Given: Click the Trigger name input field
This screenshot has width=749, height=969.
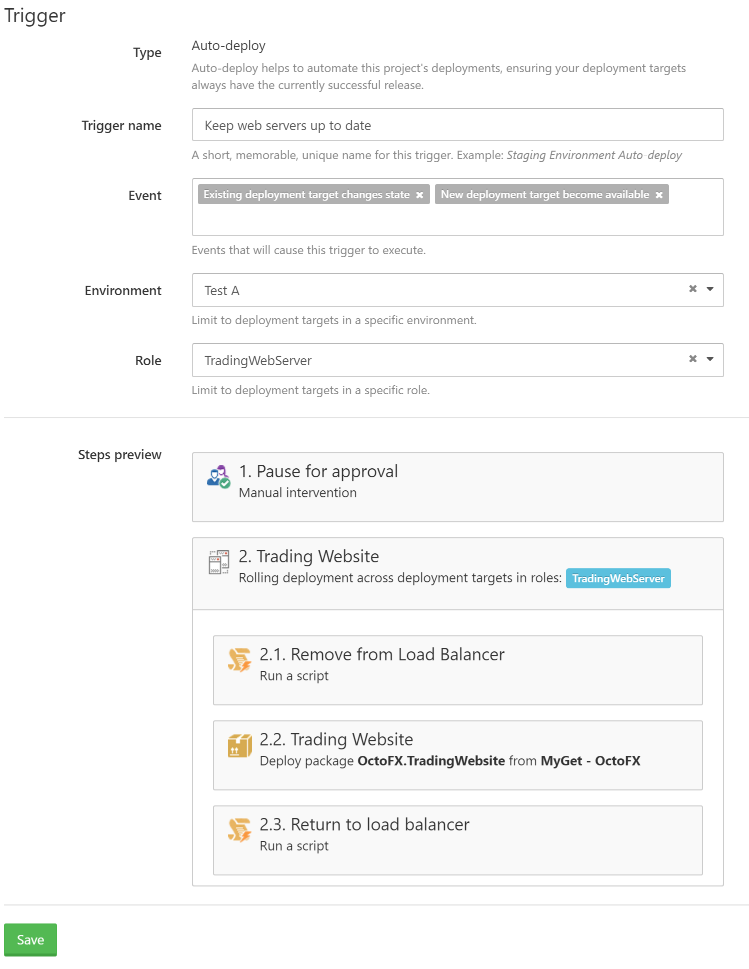Looking at the screenshot, I should coord(457,124).
